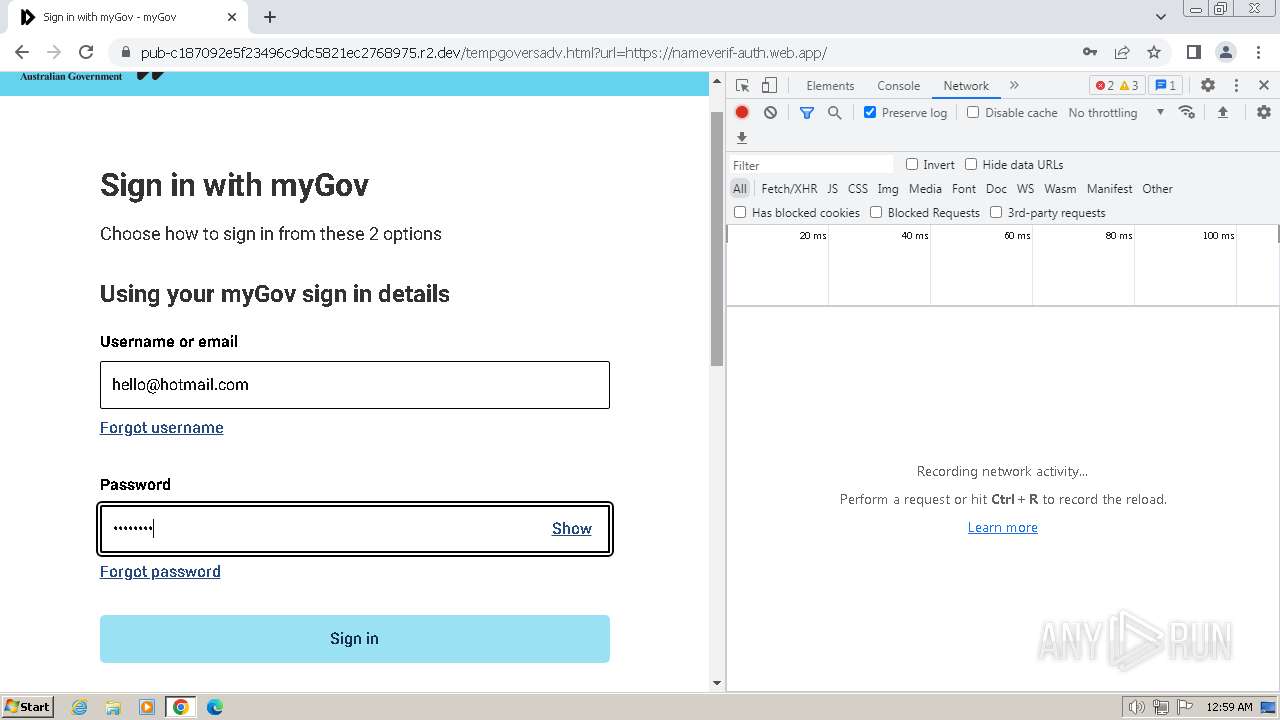Check the Invert filter checkbox

(x=912, y=164)
